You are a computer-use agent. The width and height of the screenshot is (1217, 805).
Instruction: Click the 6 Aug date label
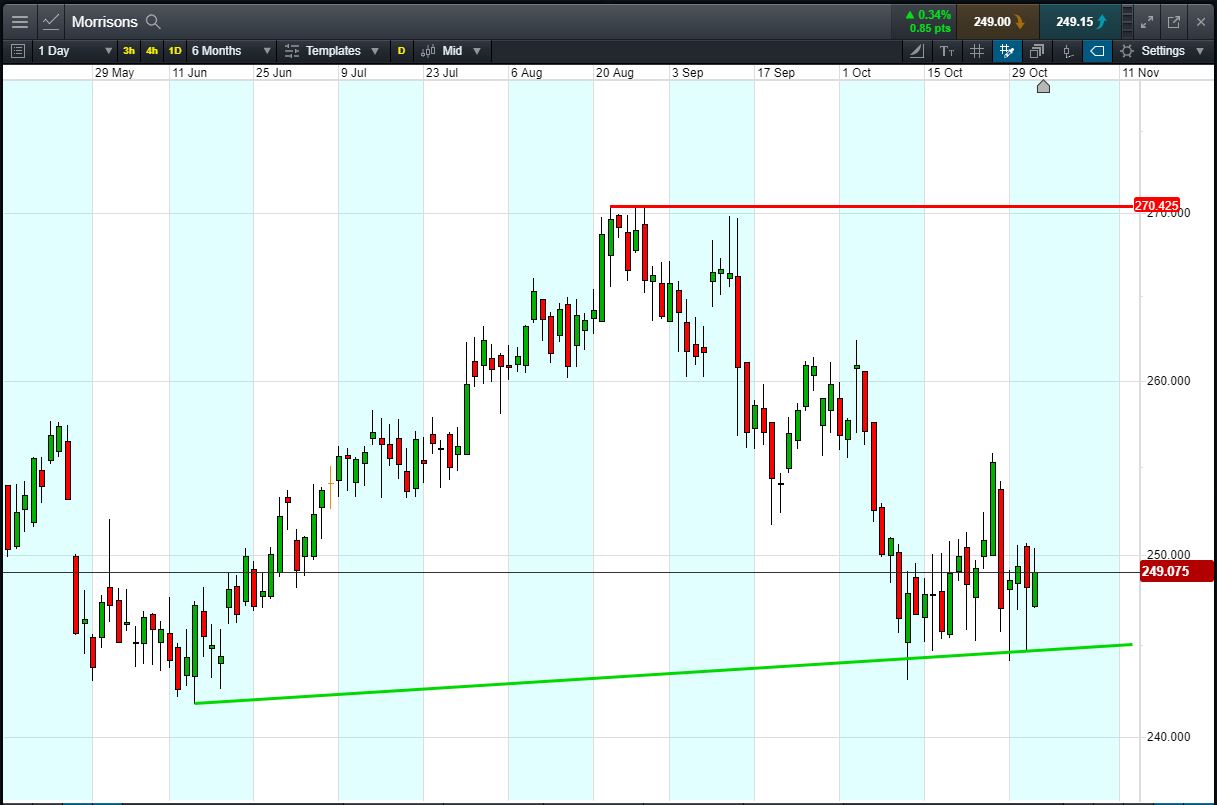[526, 73]
